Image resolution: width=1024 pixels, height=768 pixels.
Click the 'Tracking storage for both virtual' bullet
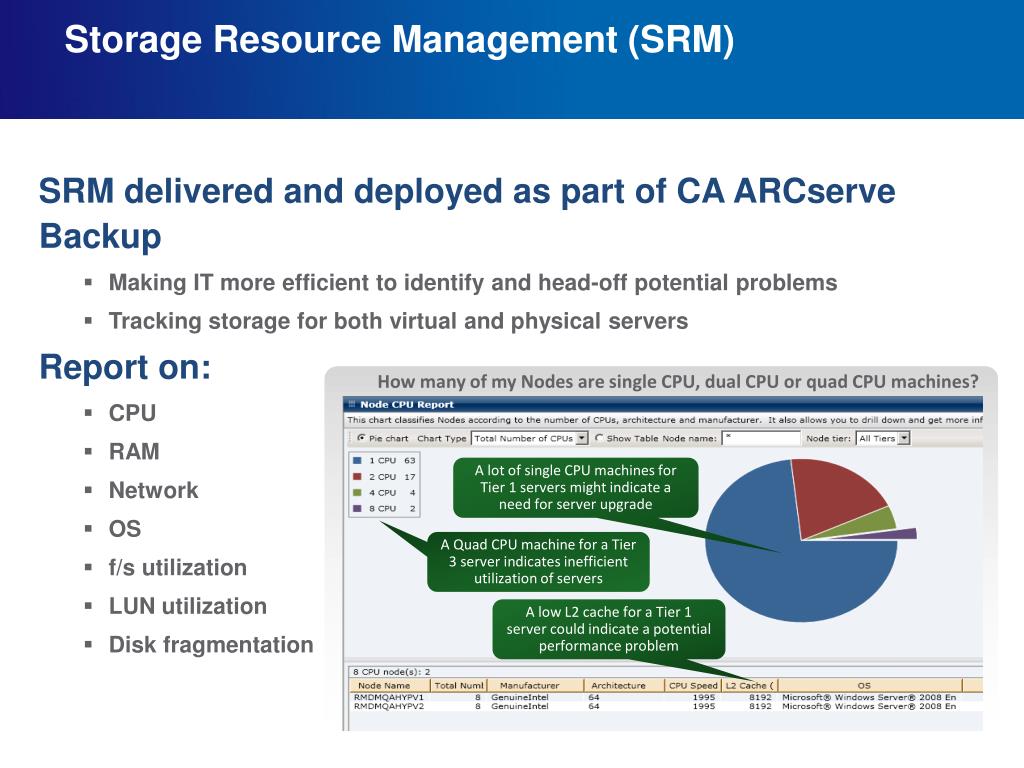point(398,321)
